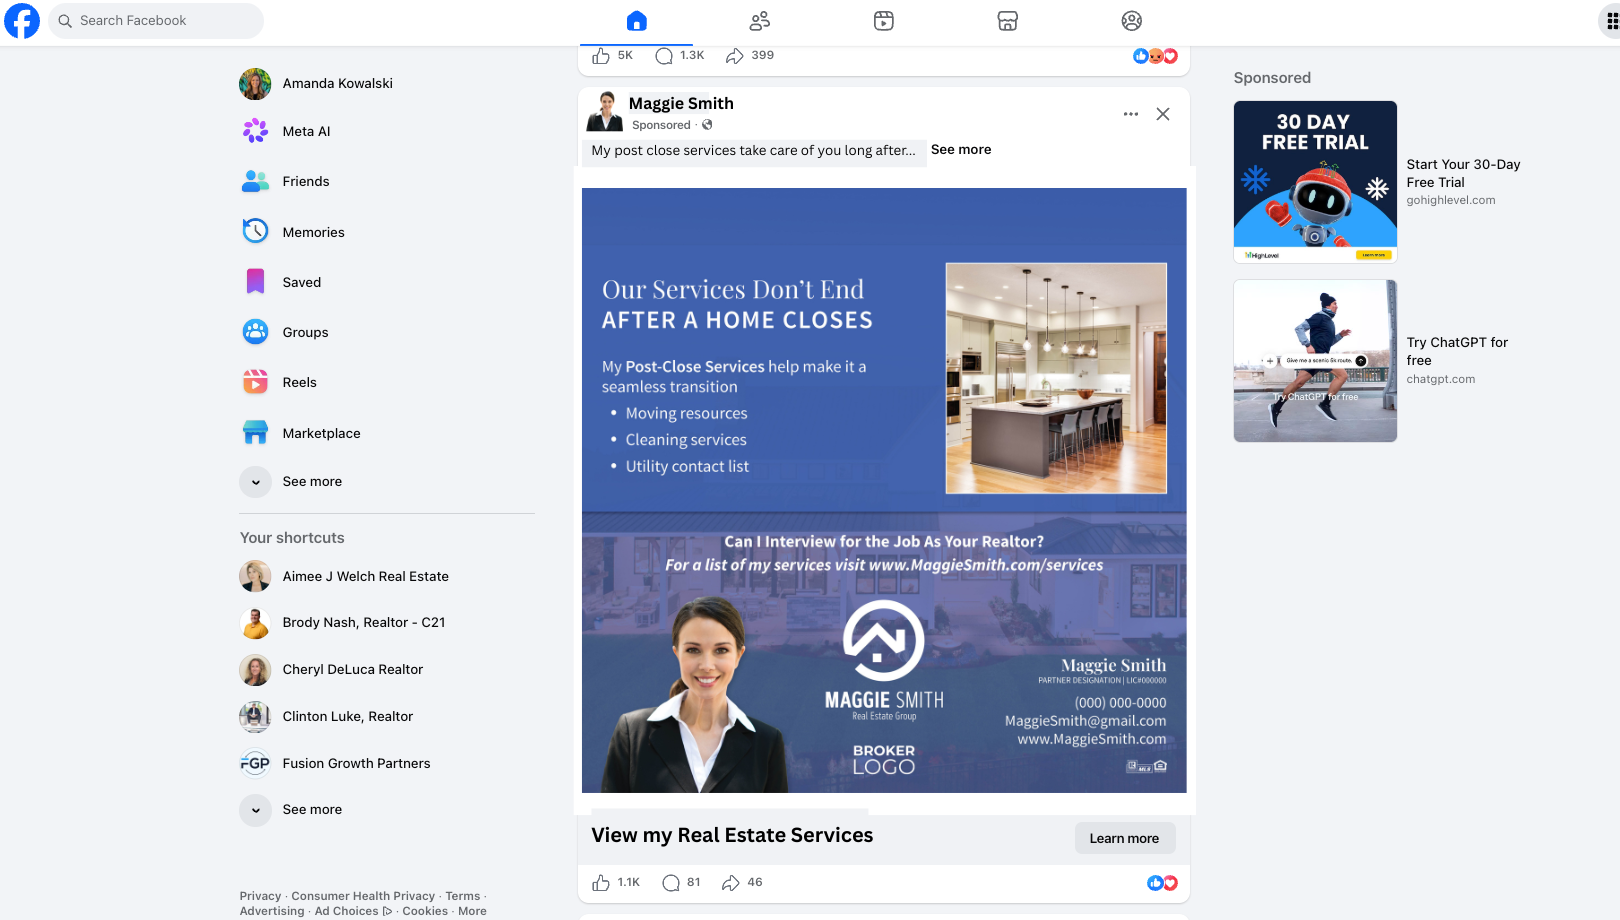Viewport: 1620px width, 920px height.
Task: Click the Maggie Smith ad image
Action: pyautogui.click(x=884, y=490)
